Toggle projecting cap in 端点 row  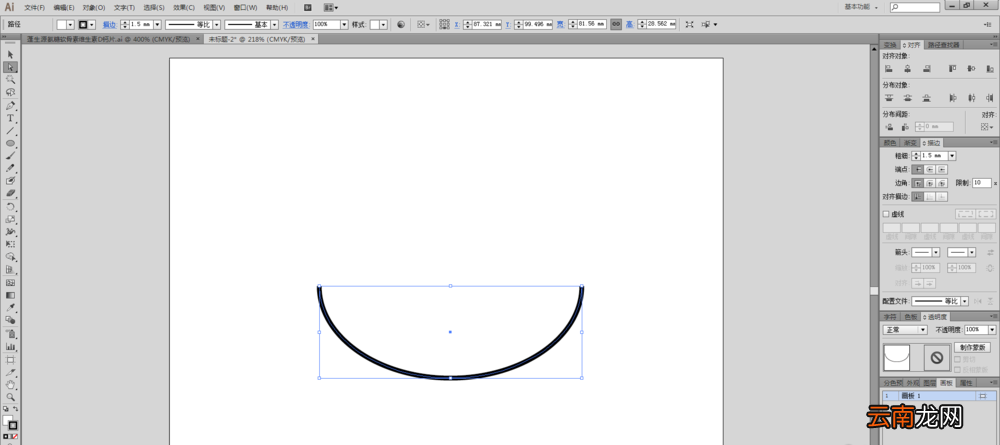point(942,170)
